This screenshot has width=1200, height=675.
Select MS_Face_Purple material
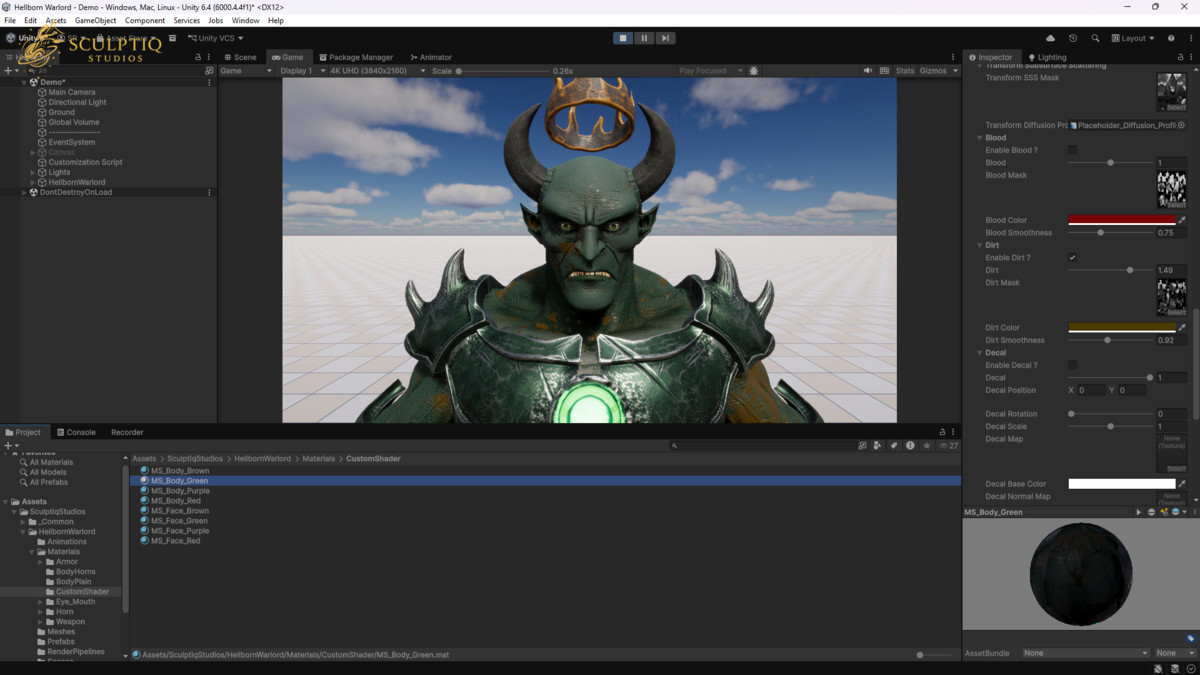180,531
